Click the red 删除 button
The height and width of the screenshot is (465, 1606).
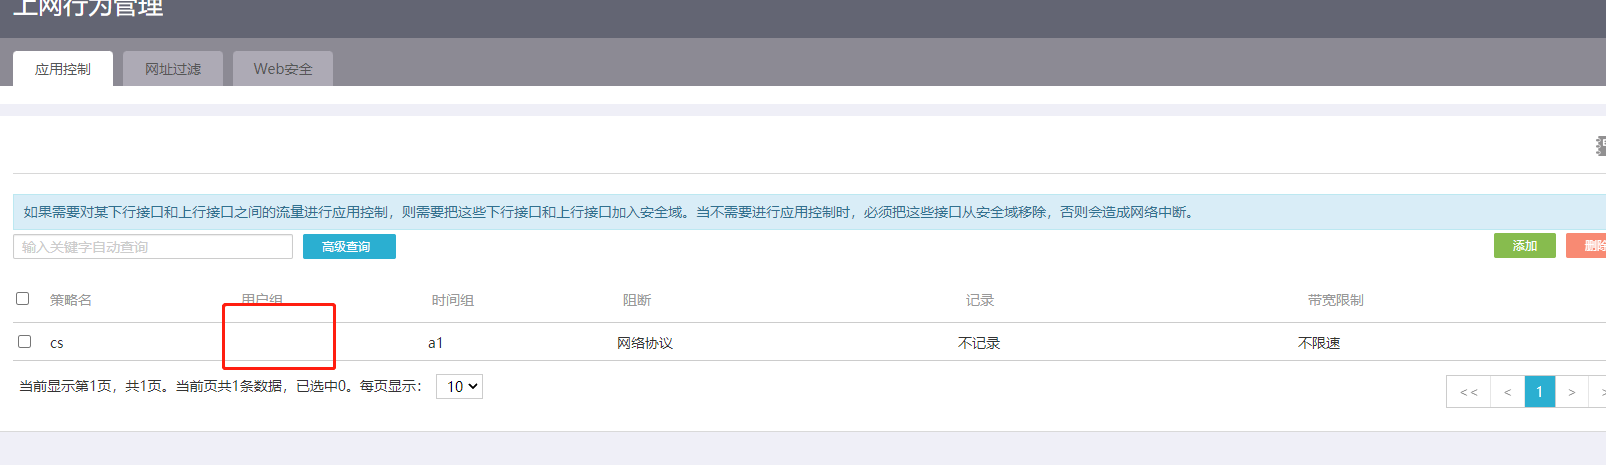tap(1588, 246)
